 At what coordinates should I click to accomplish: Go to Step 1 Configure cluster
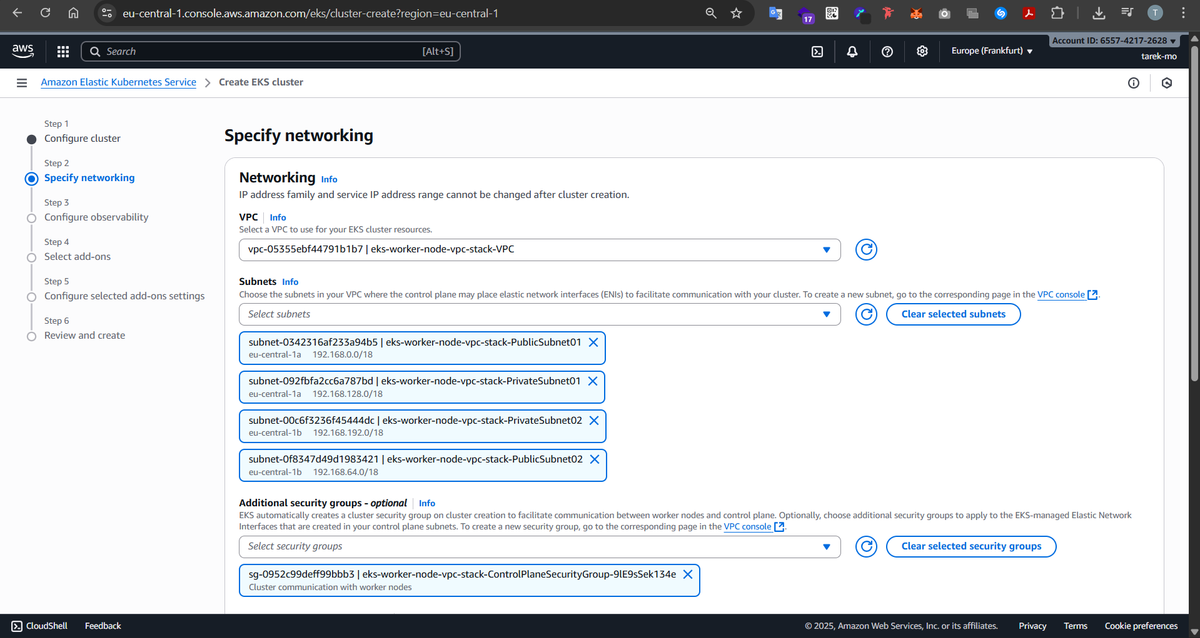pos(82,138)
